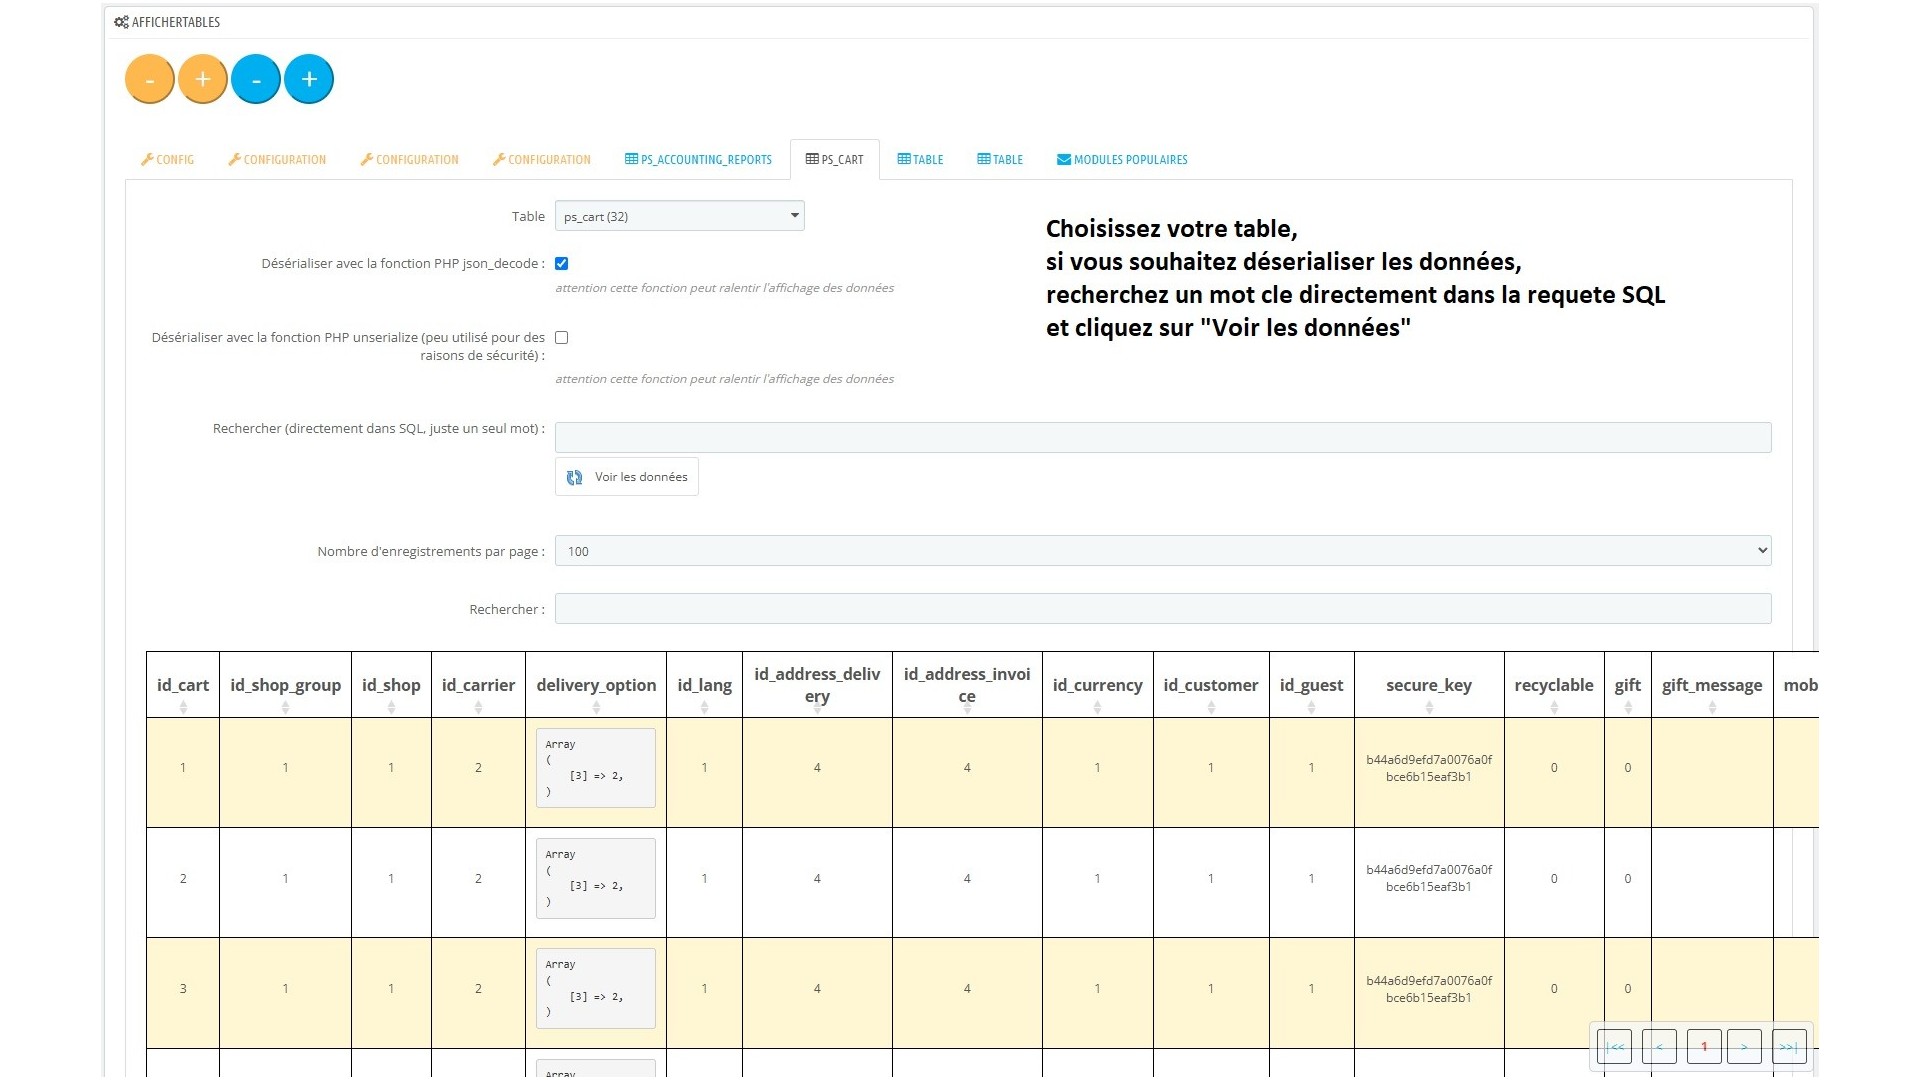Screen dimensions: 1920x1080
Task: Sort by recyclable column
Action: 1554,686
